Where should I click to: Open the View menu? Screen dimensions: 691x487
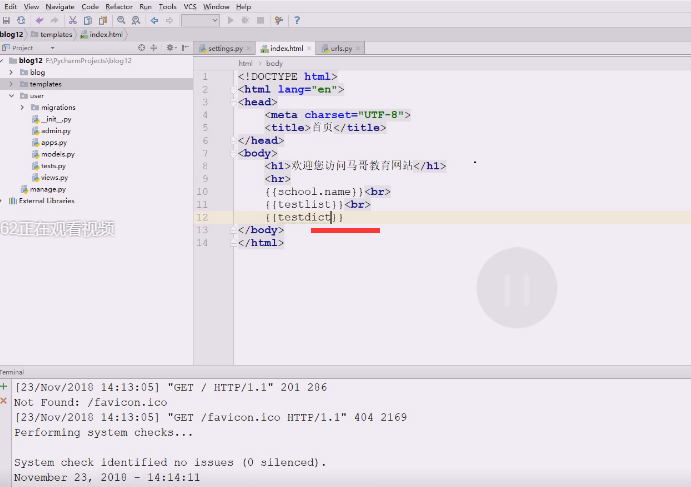pyautogui.click(x=31, y=7)
